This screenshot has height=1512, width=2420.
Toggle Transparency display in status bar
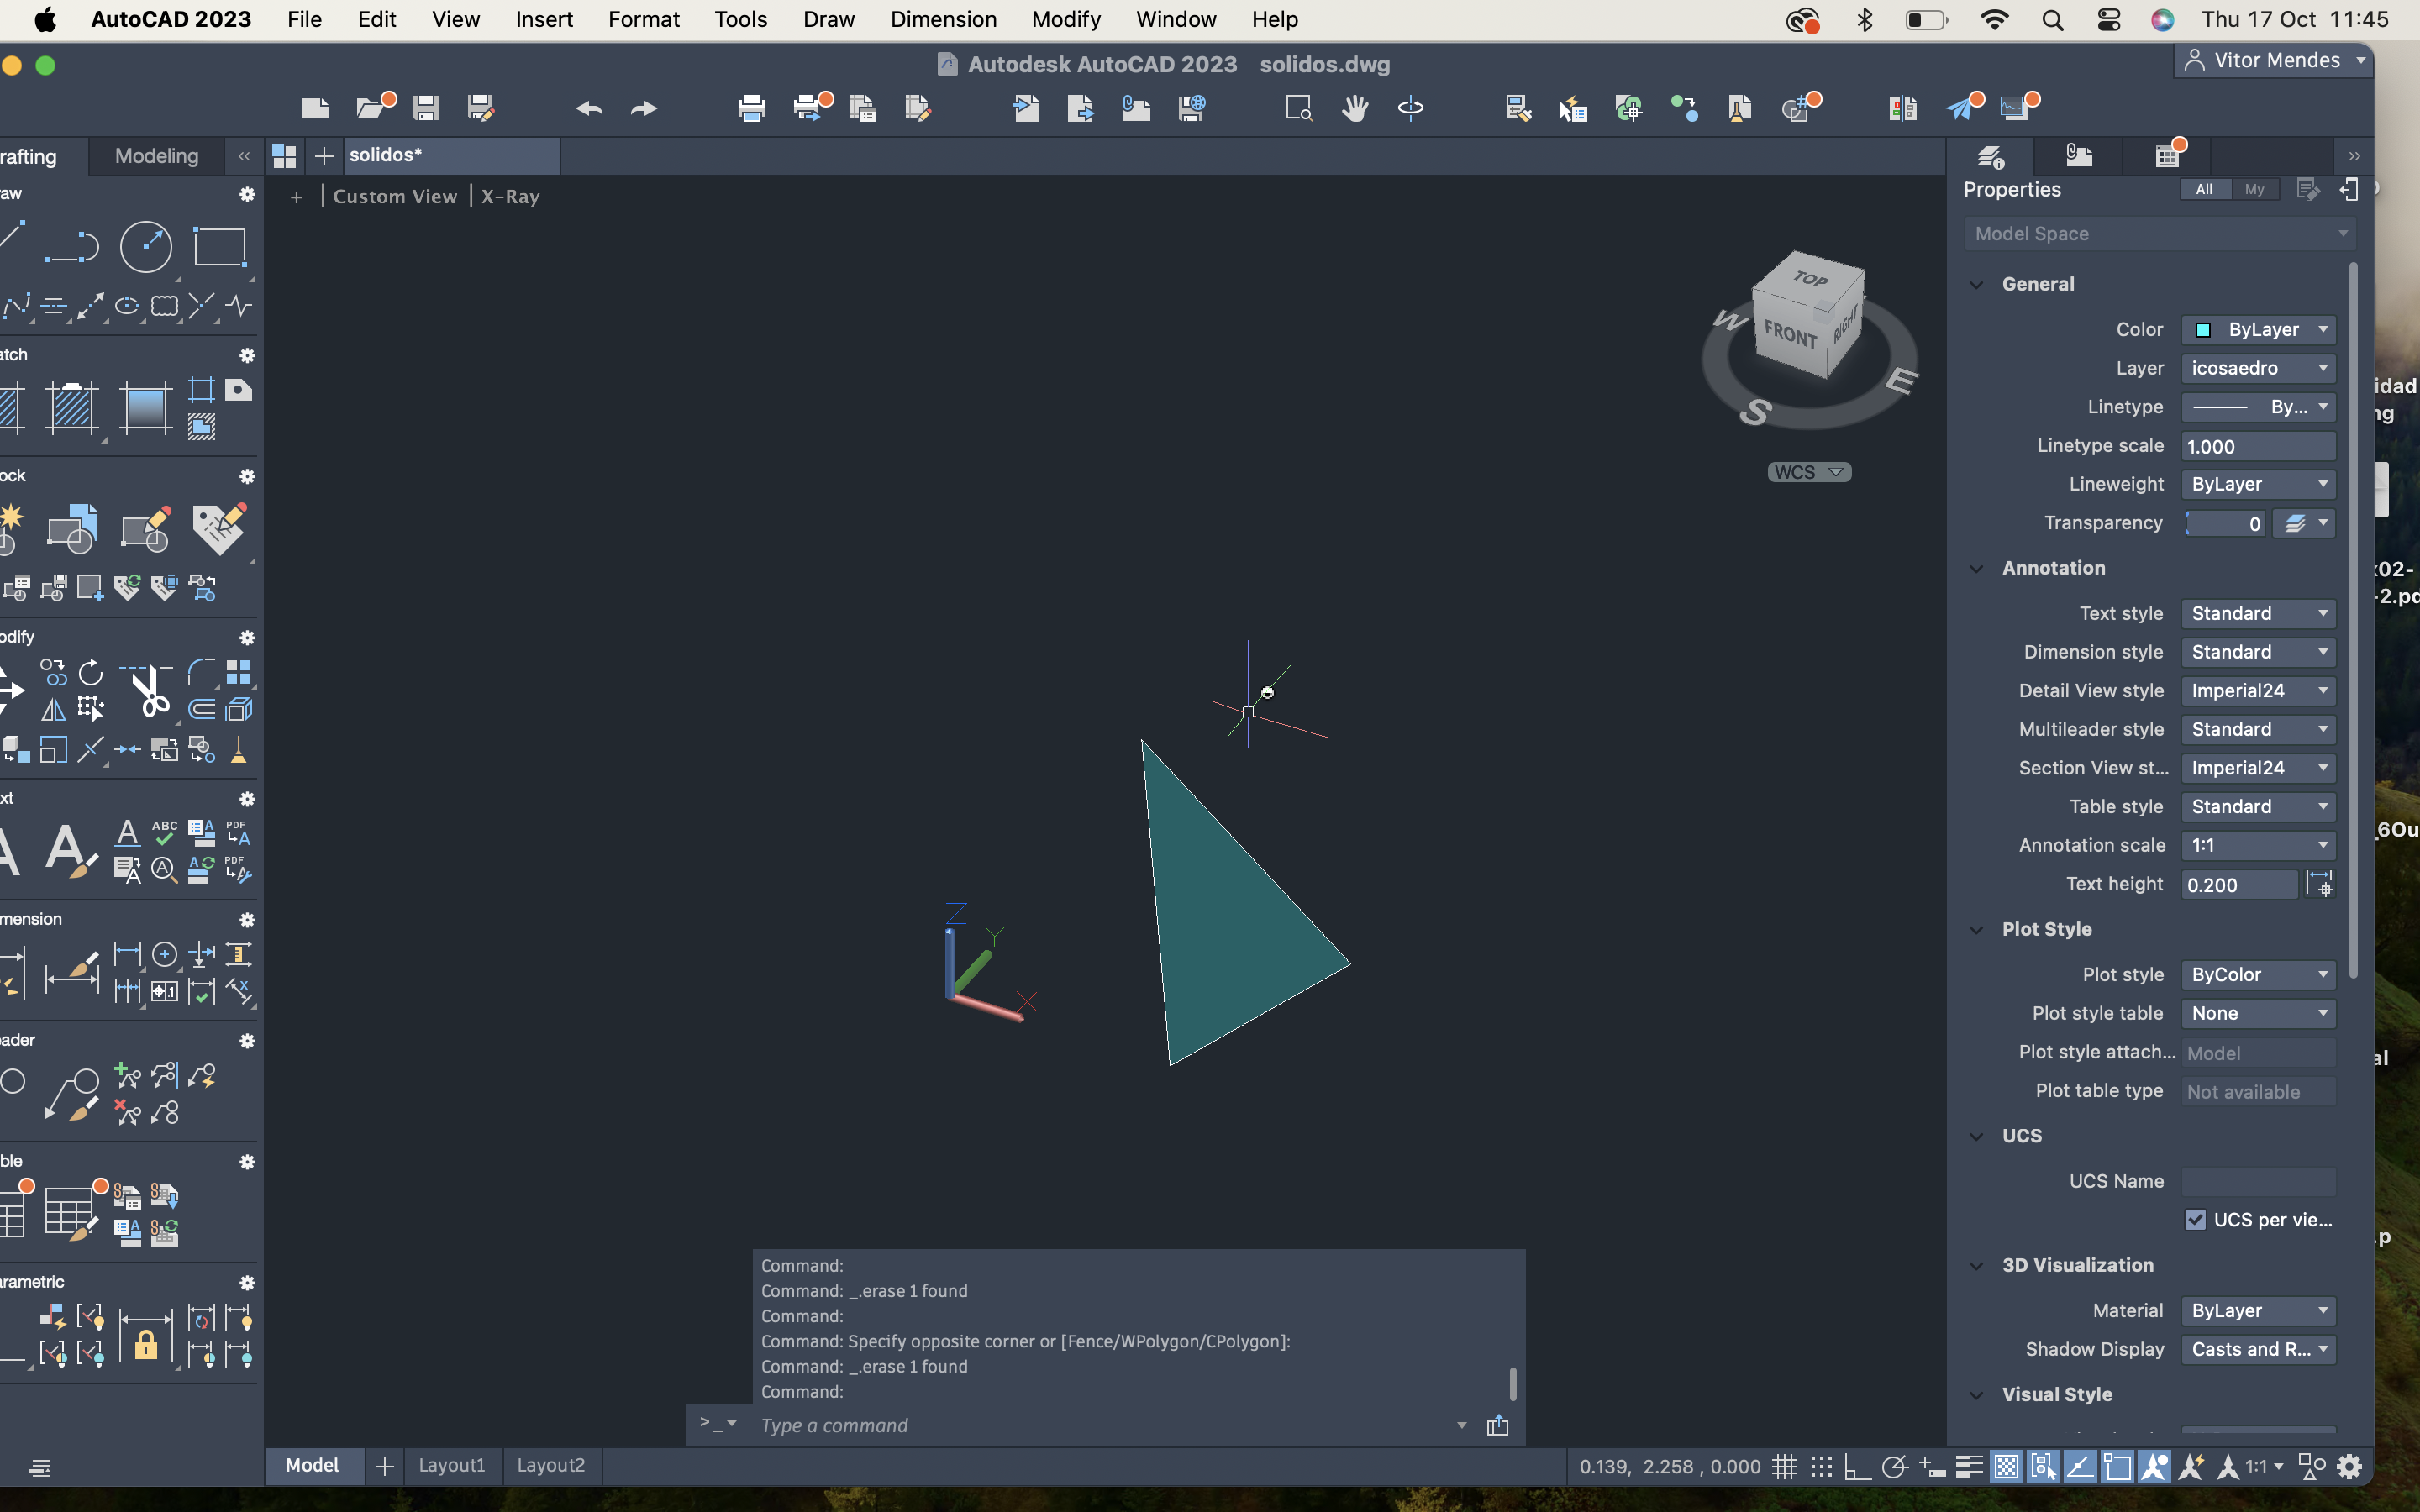point(2006,1467)
